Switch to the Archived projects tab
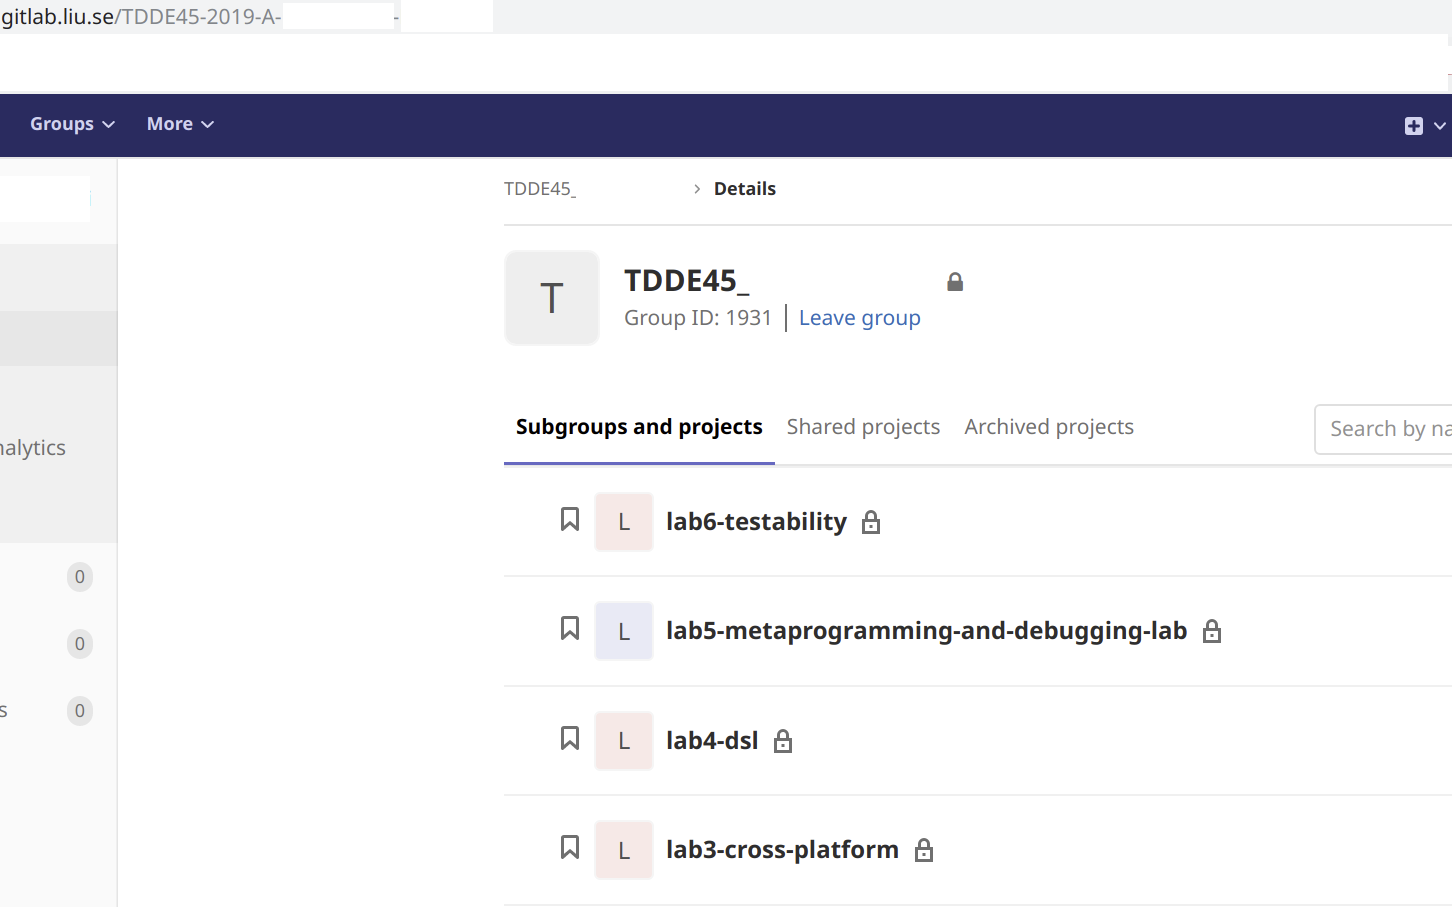This screenshot has width=1452, height=907. [x=1049, y=427]
